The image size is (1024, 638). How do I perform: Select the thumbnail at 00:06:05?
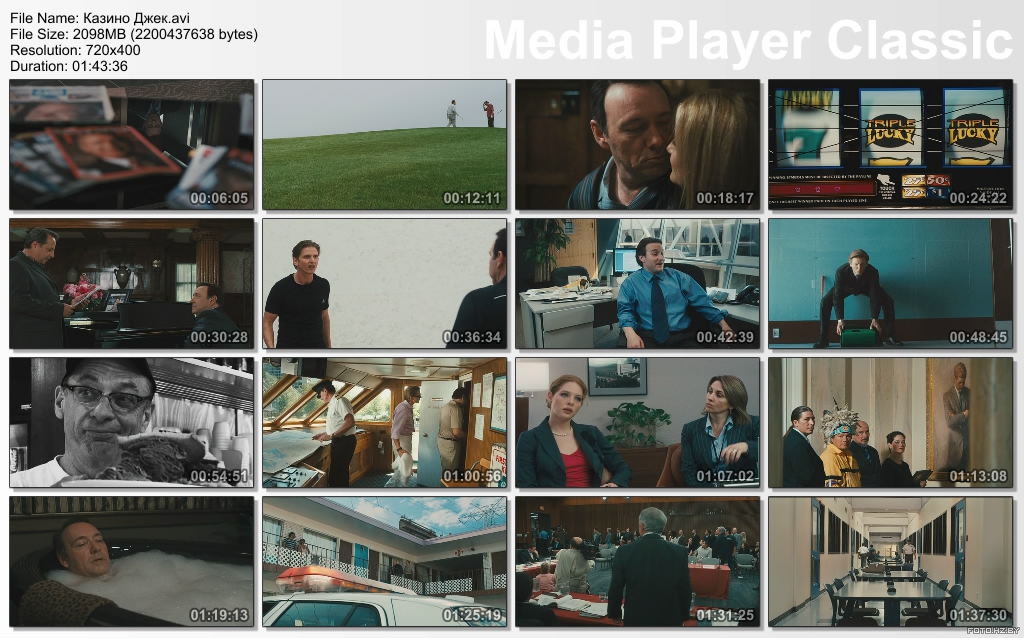pos(131,144)
